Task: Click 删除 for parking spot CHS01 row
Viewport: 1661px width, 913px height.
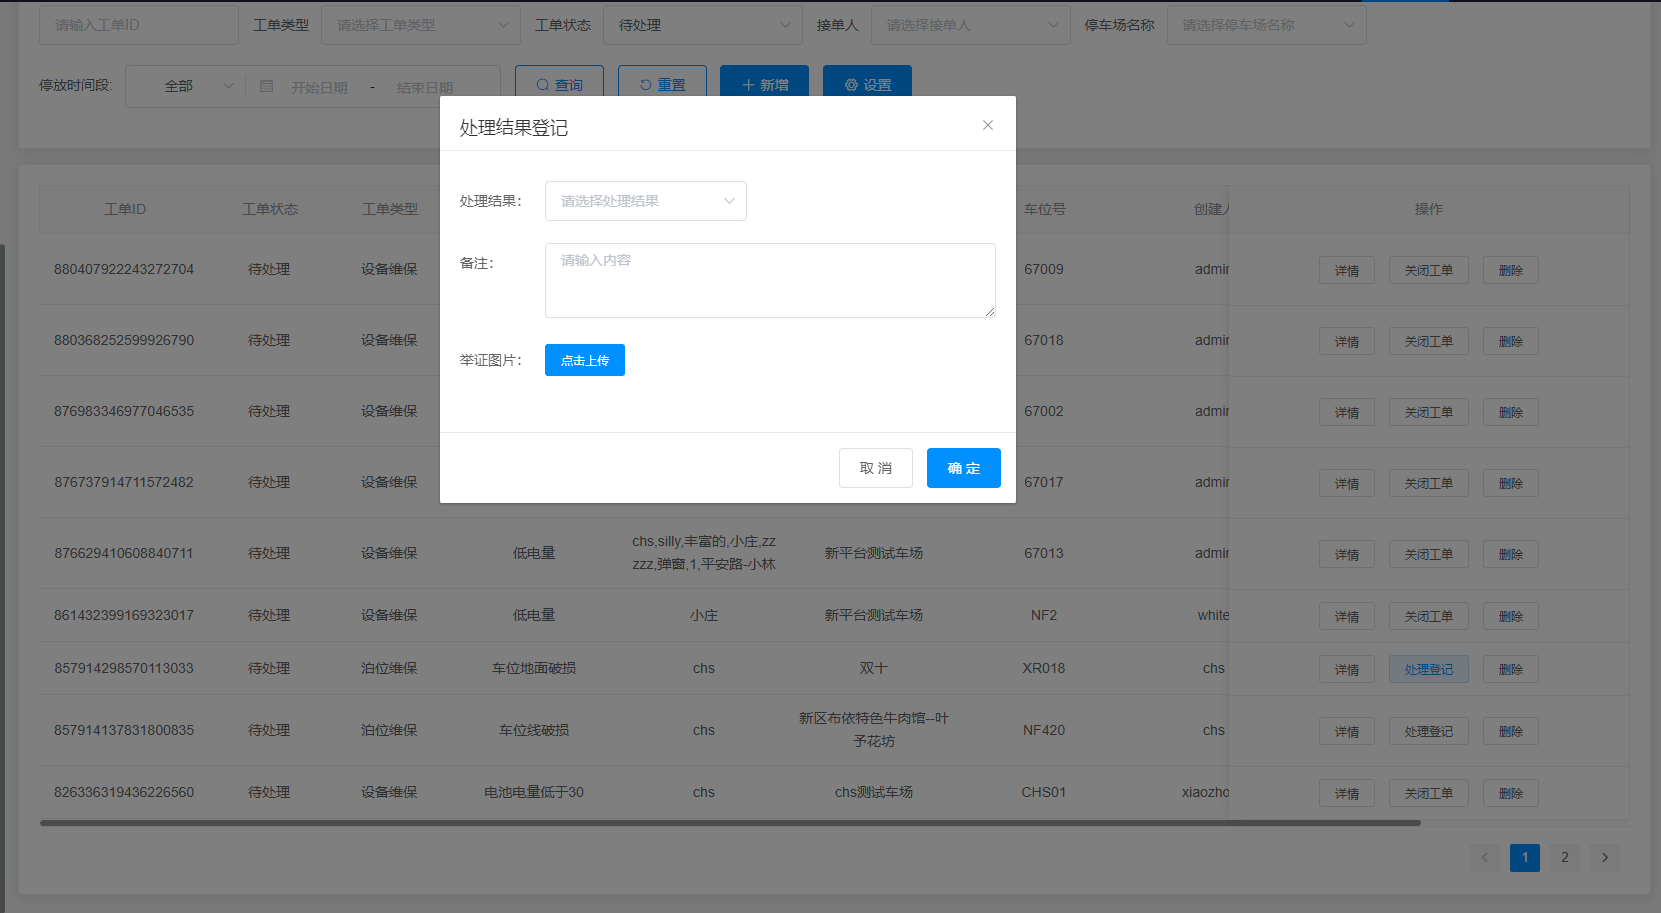Action: click(x=1510, y=793)
